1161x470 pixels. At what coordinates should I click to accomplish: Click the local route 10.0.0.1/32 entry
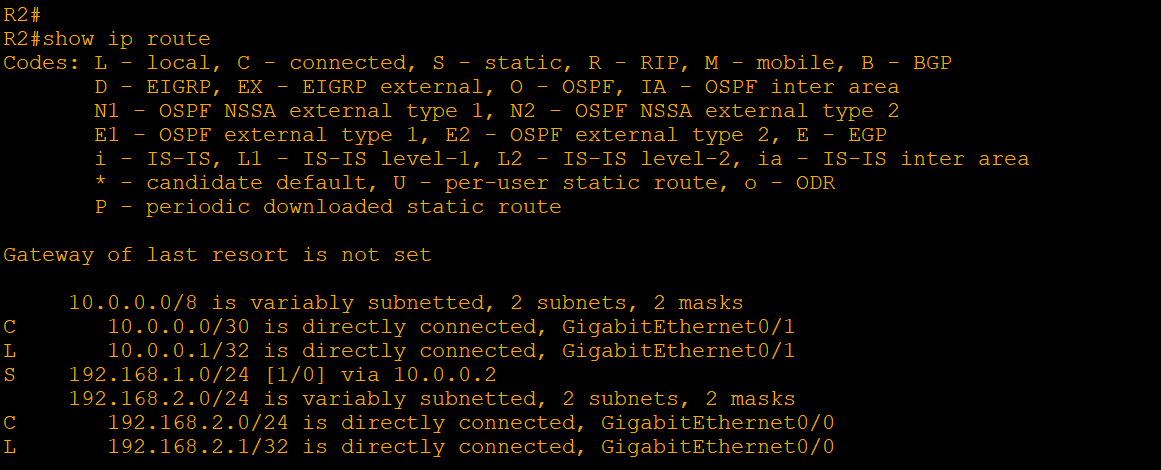point(186,351)
